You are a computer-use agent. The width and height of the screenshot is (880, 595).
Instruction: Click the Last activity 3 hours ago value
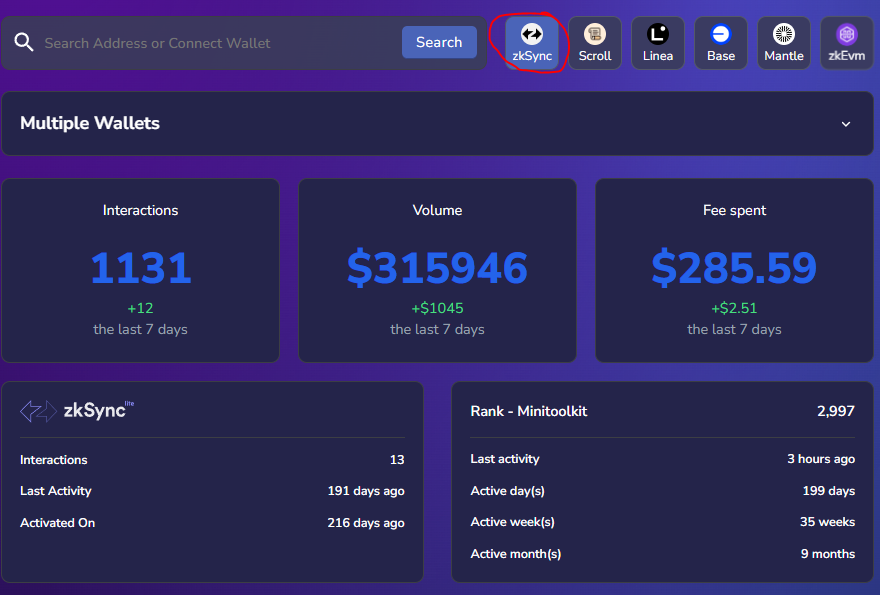[x=821, y=459]
